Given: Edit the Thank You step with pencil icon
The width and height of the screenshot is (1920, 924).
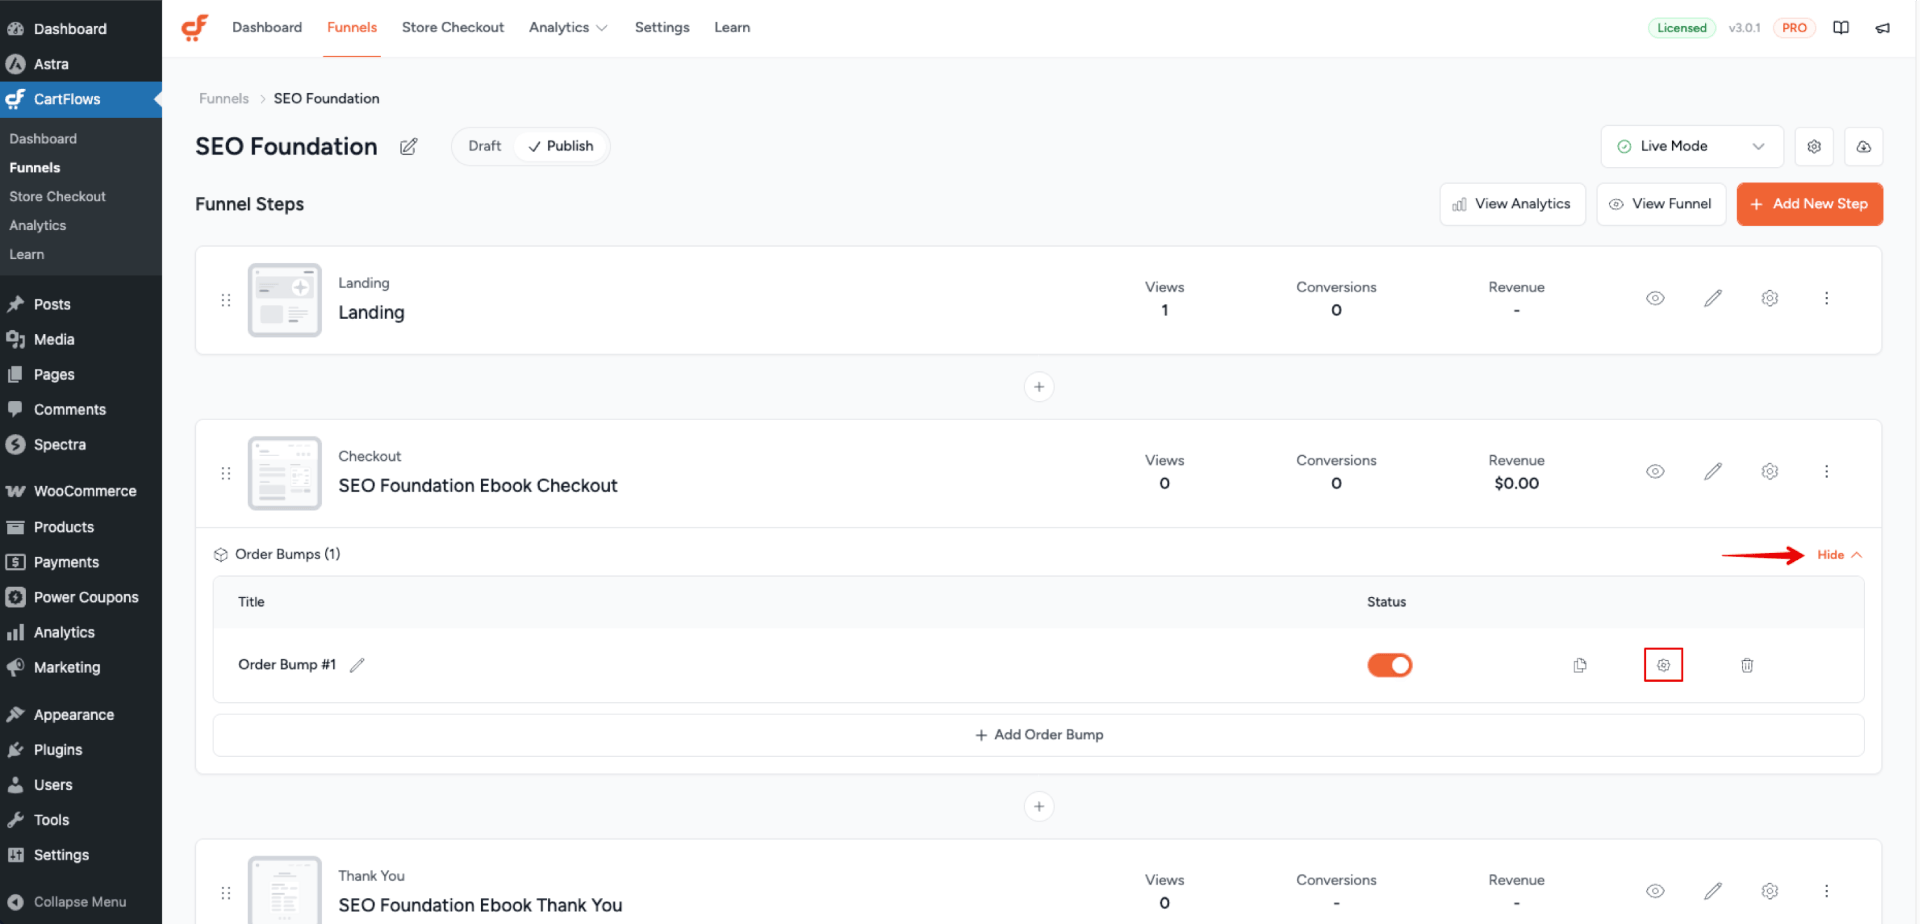Looking at the screenshot, I should [1713, 890].
